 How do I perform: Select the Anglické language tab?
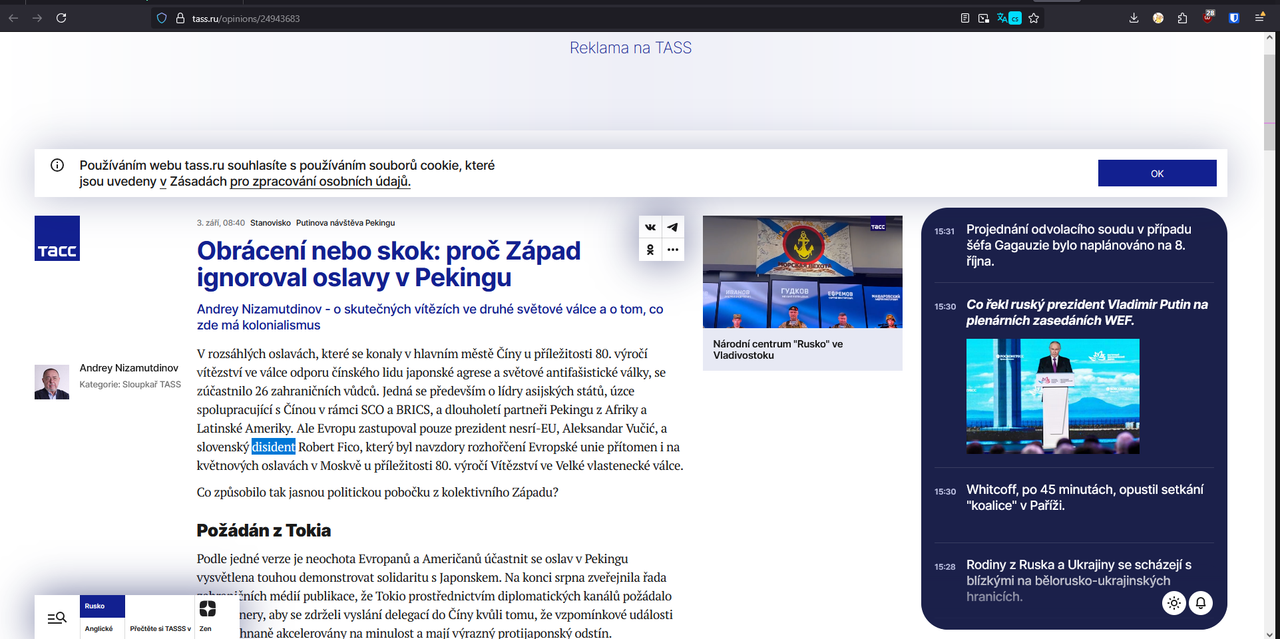tap(98, 629)
